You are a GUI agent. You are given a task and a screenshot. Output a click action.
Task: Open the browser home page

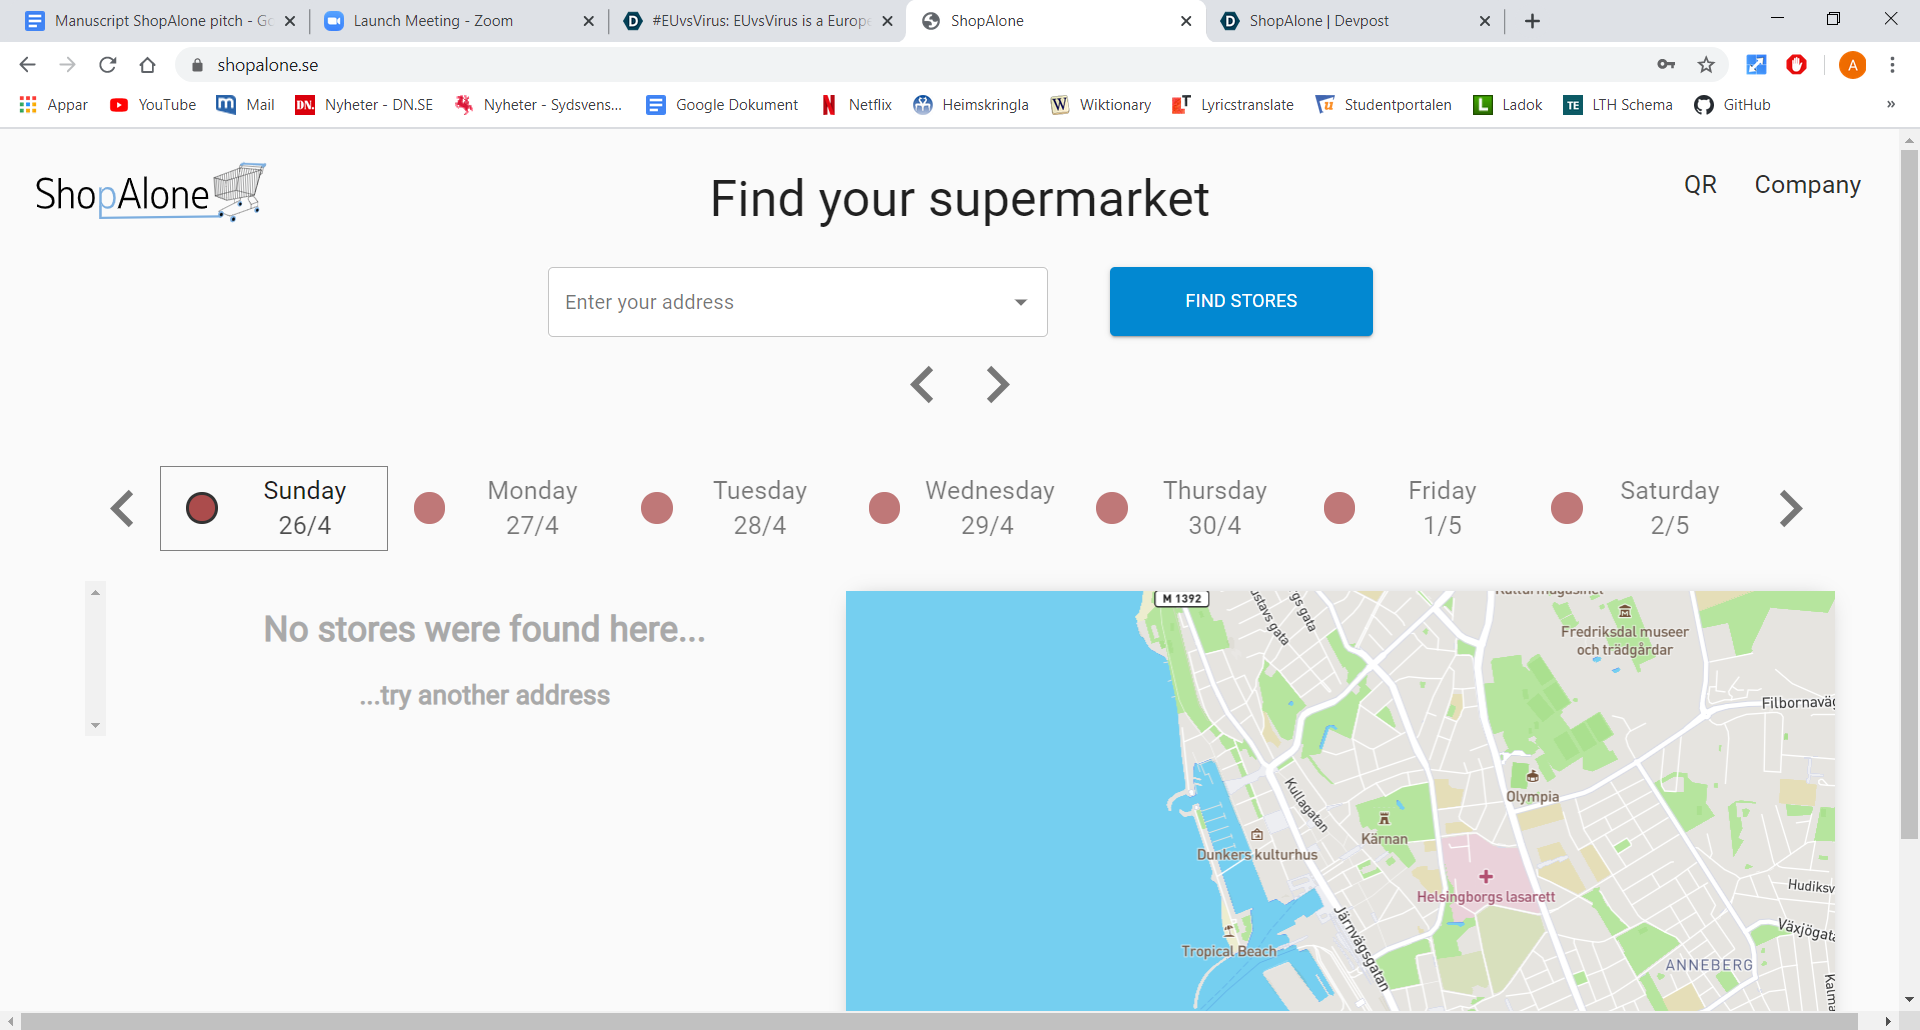(147, 65)
